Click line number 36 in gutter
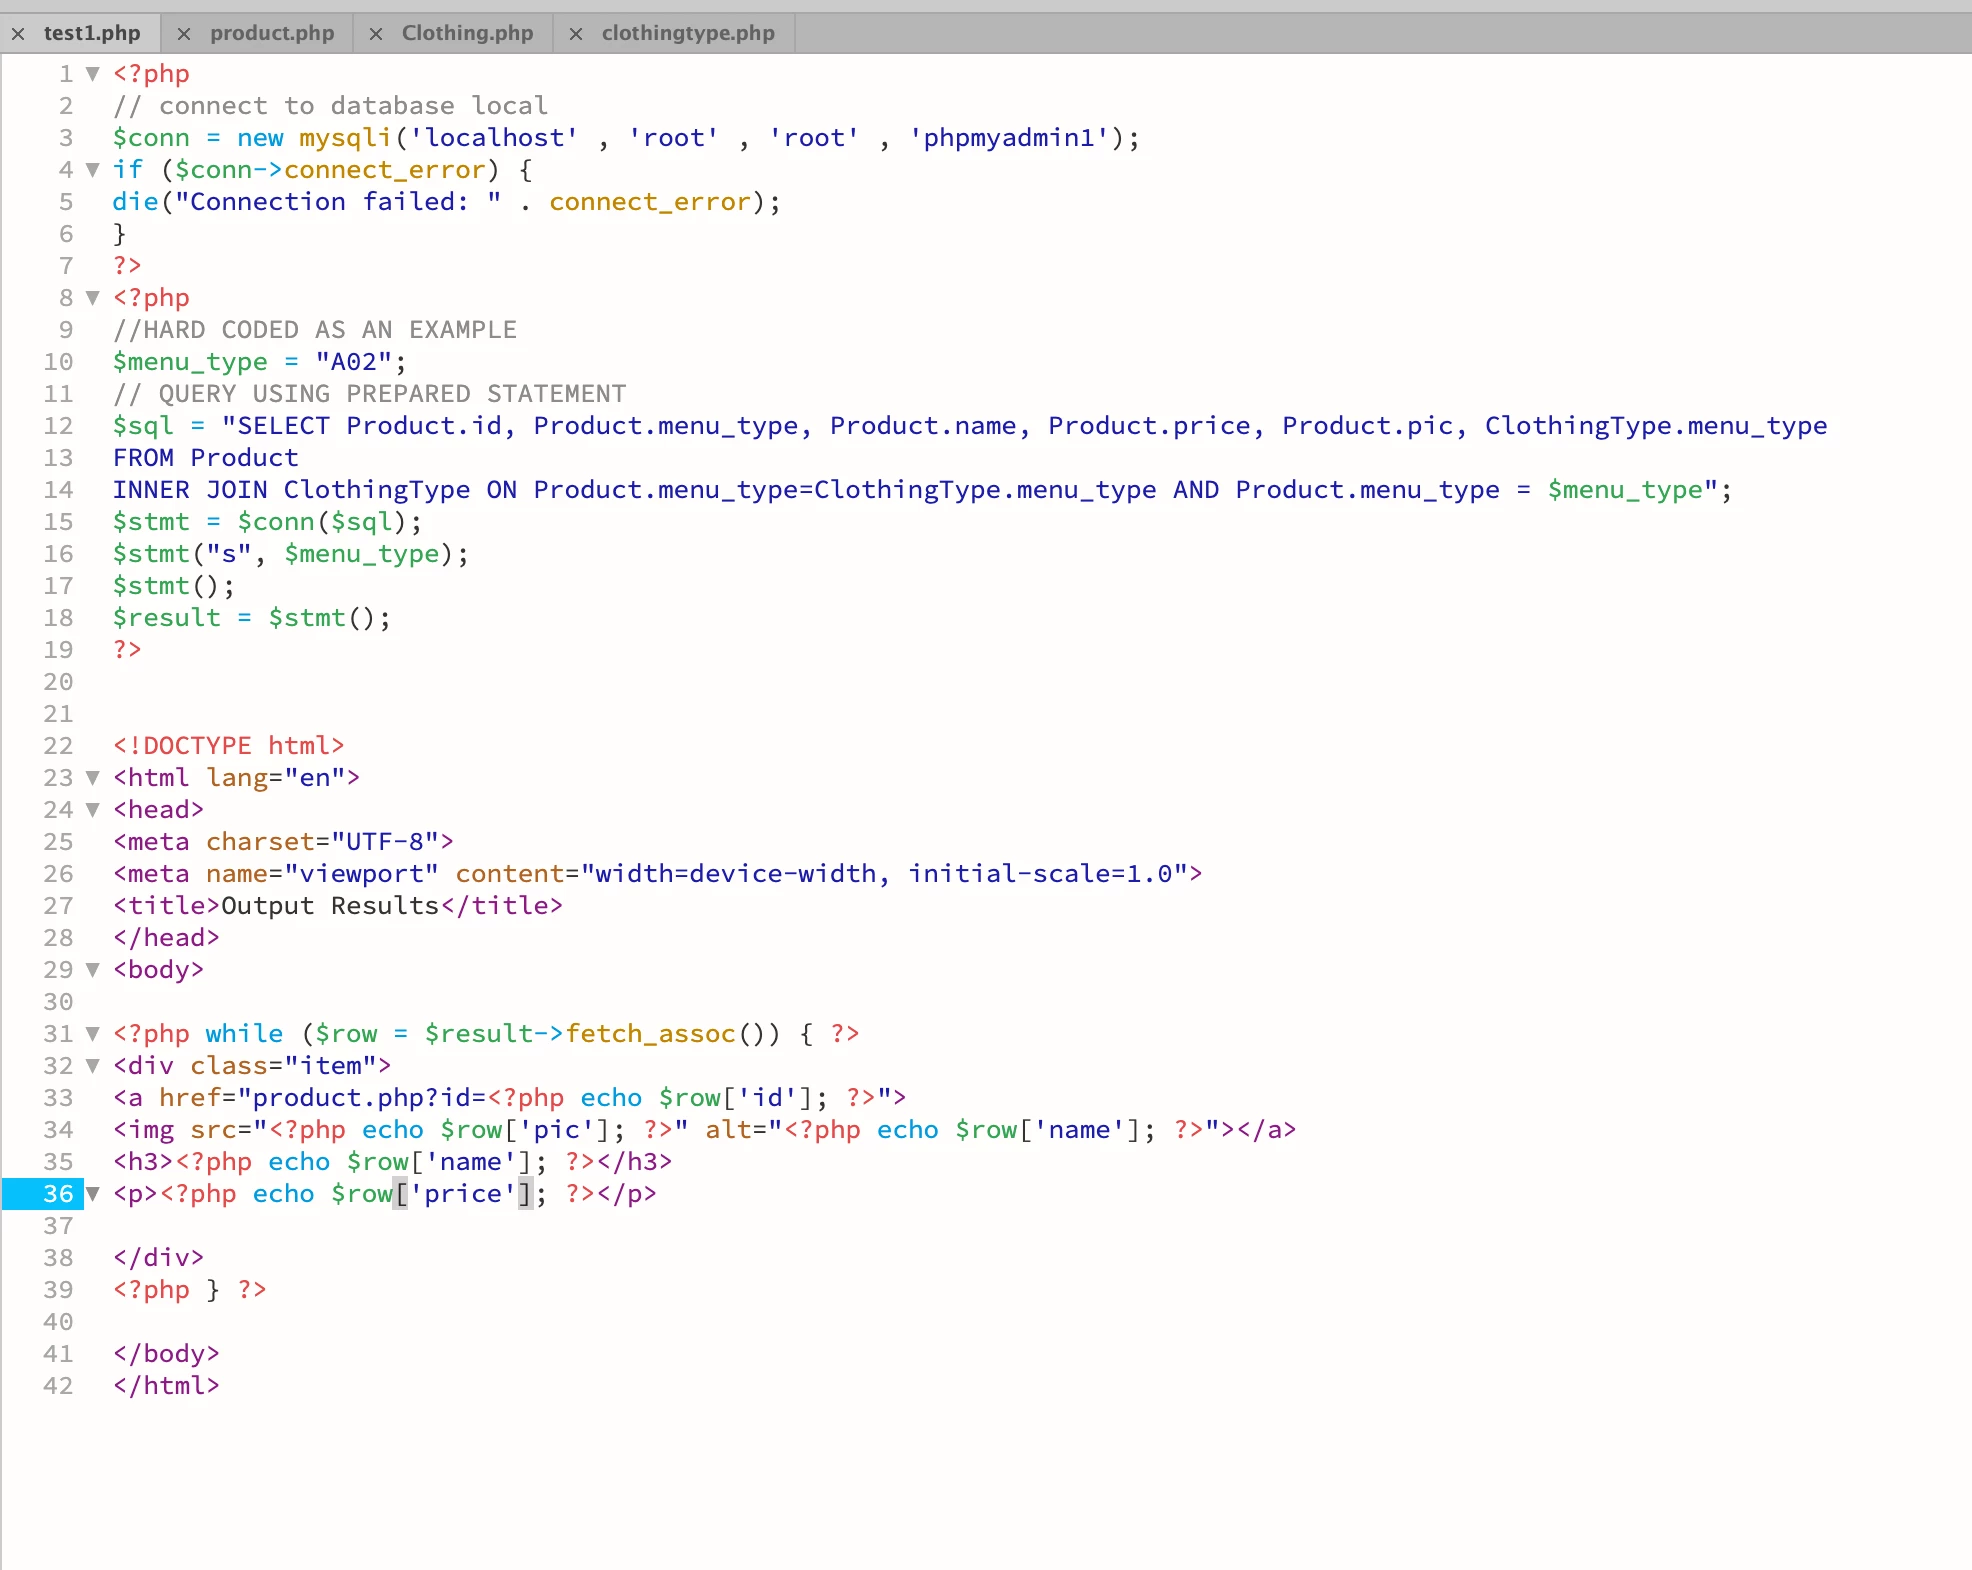Viewport: 1972px width, 1570px height. tap(57, 1194)
